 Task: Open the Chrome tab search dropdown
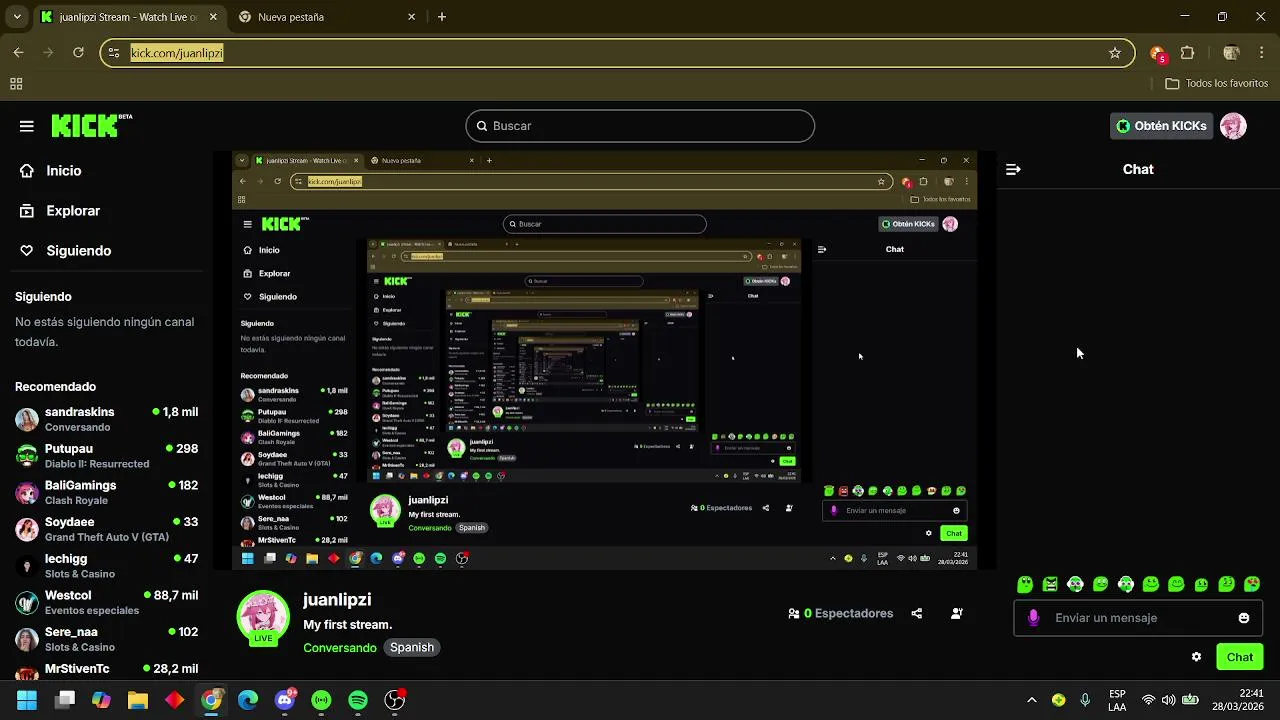[x=16, y=17]
